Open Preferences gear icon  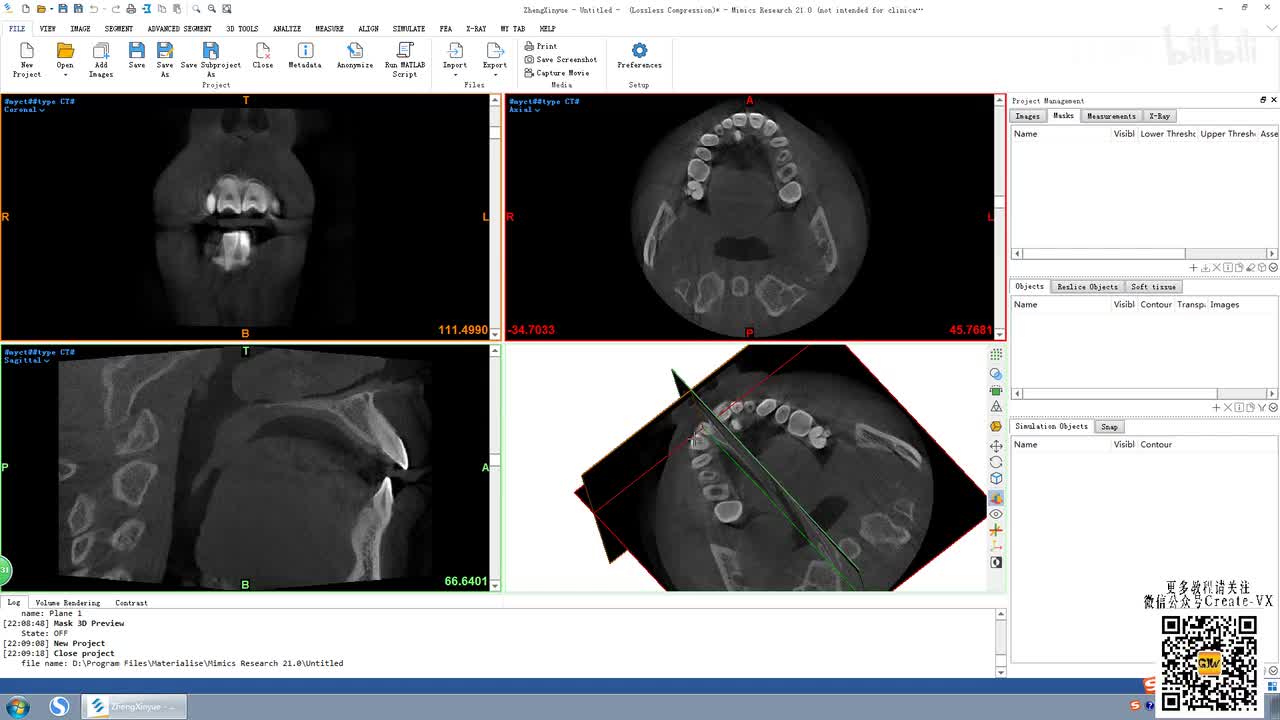click(x=639, y=51)
